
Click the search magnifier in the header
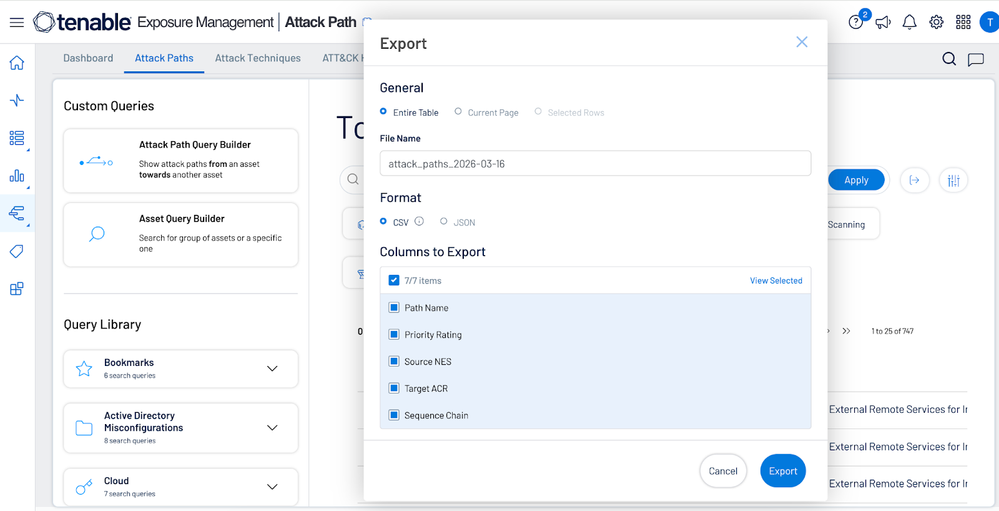tap(949, 59)
